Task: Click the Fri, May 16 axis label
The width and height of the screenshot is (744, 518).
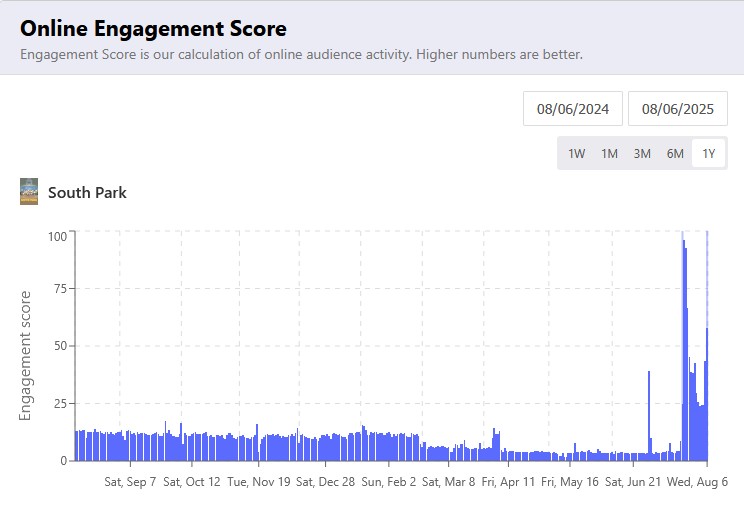Action: (570, 482)
